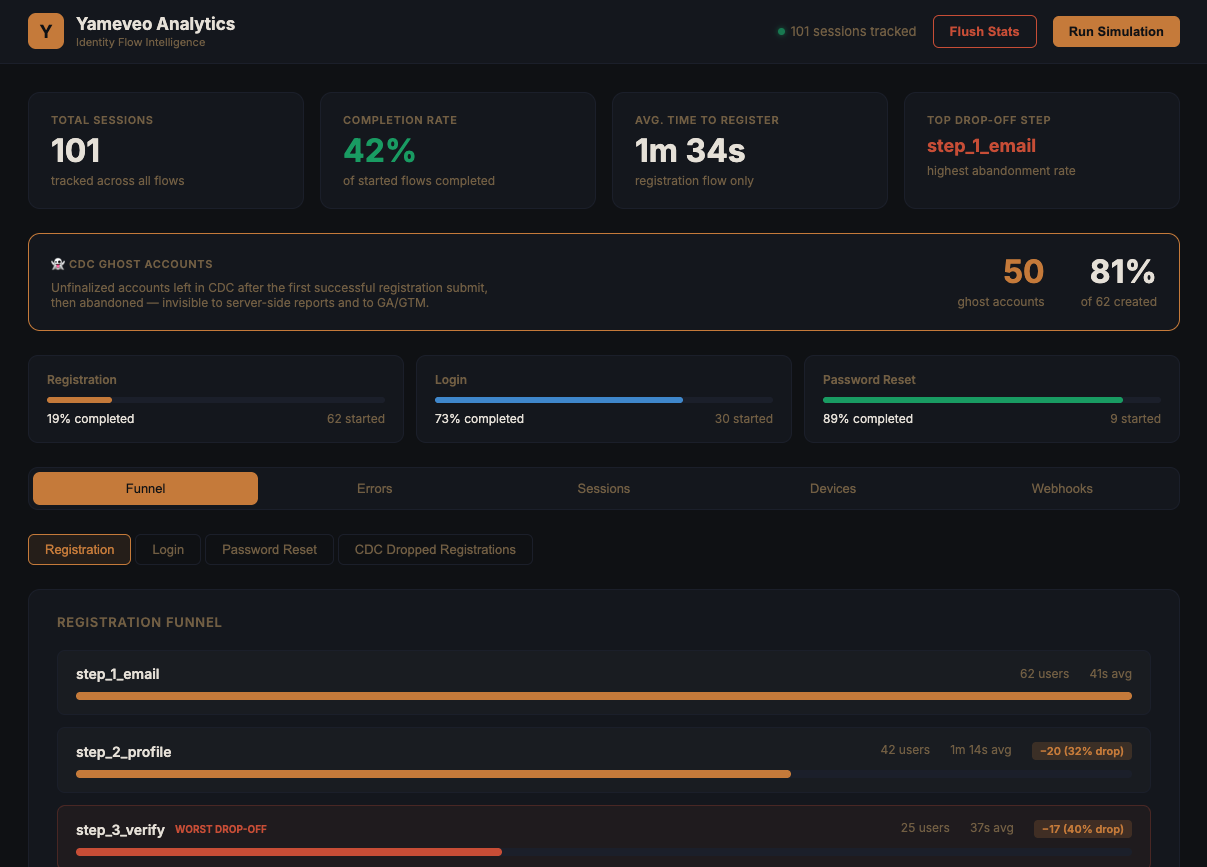Click the Registration completion progress bar
The height and width of the screenshot is (867, 1207).
pos(216,400)
